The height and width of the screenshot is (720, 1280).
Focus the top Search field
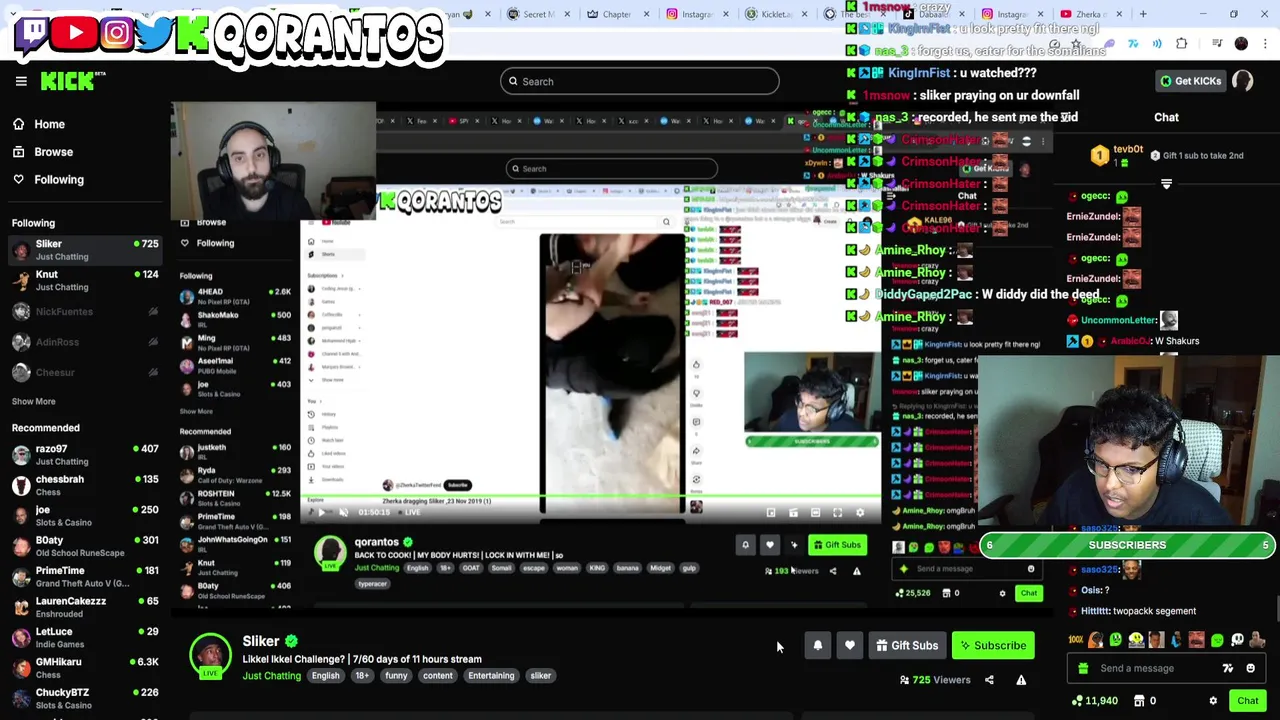point(640,81)
